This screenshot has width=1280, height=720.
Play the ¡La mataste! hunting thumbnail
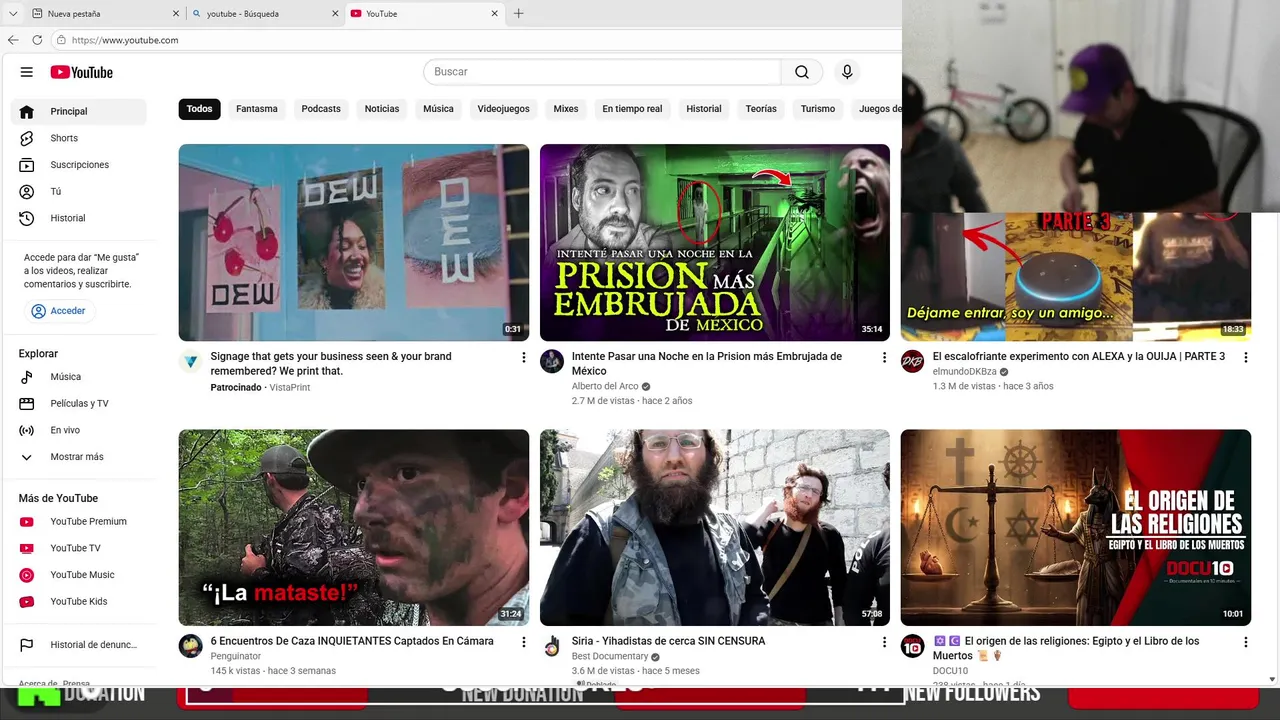pyautogui.click(x=354, y=528)
